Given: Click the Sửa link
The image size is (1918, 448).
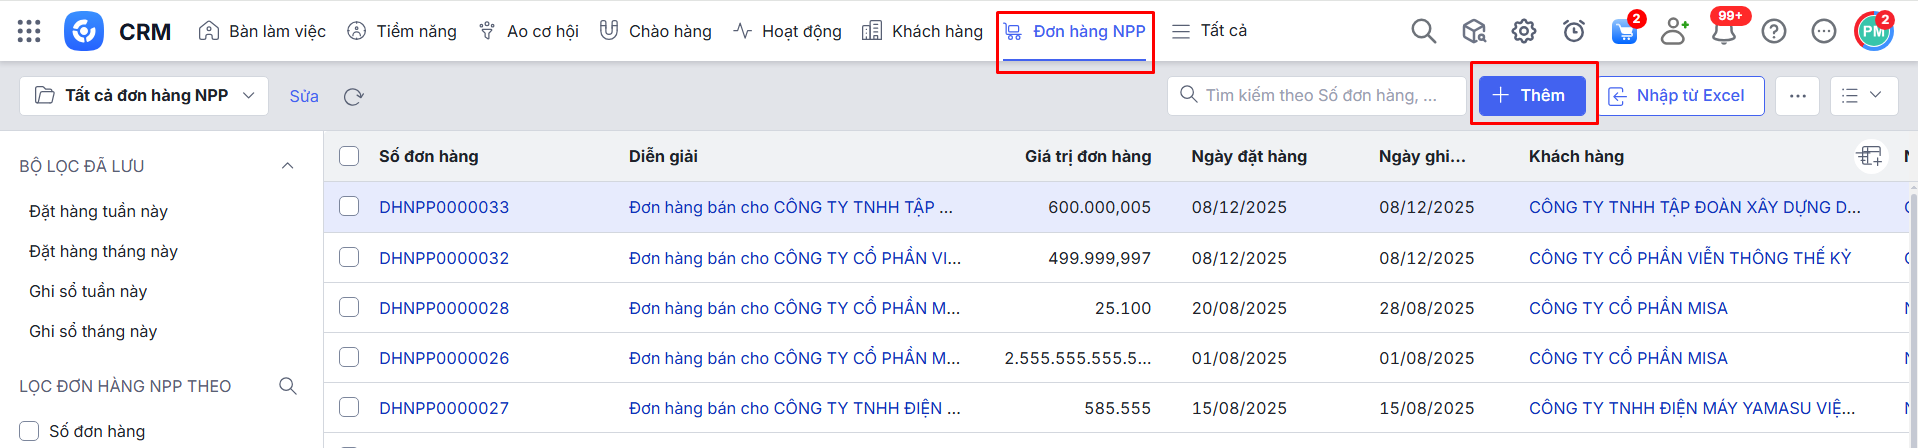Looking at the screenshot, I should tap(304, 96).
